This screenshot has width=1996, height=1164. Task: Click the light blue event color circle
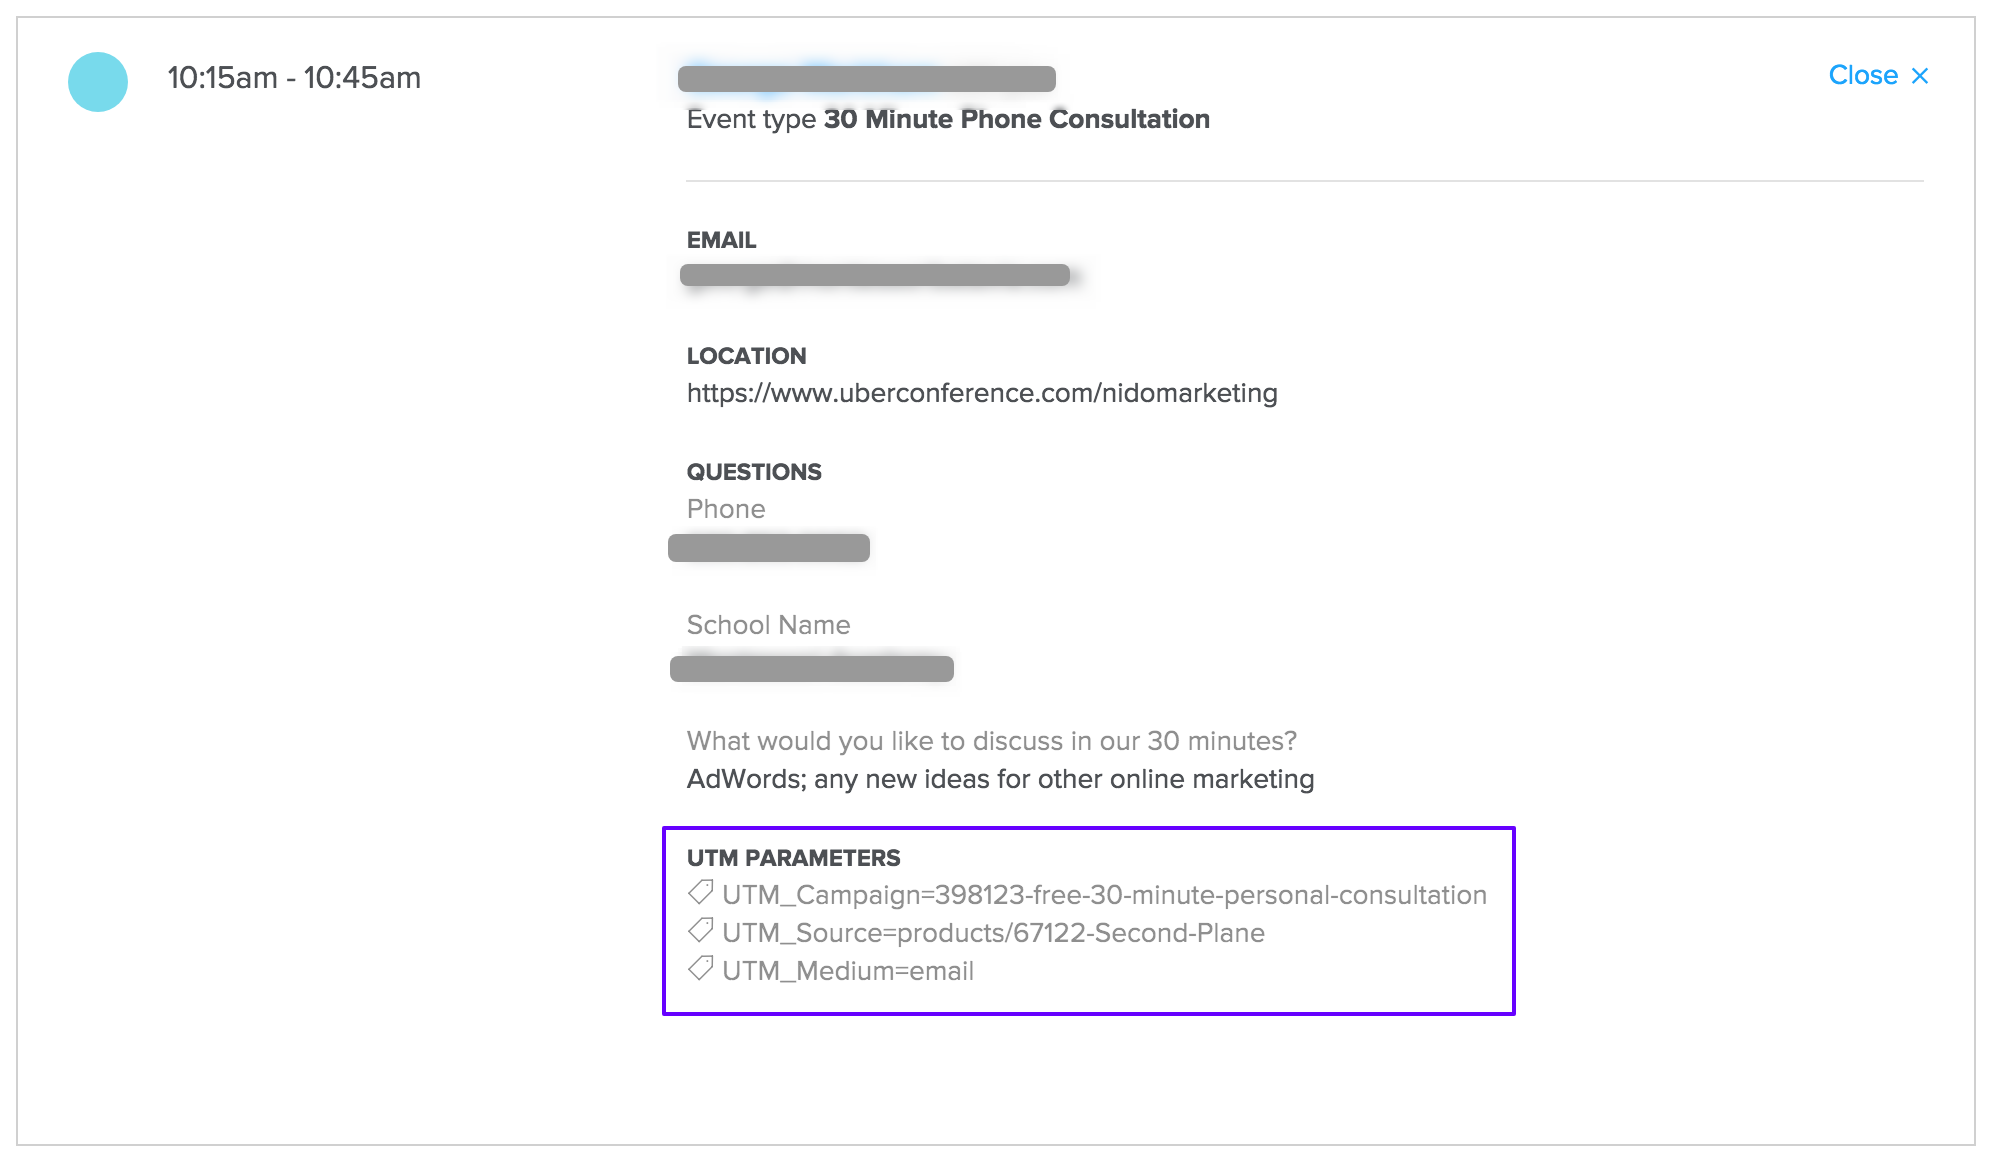98,82
